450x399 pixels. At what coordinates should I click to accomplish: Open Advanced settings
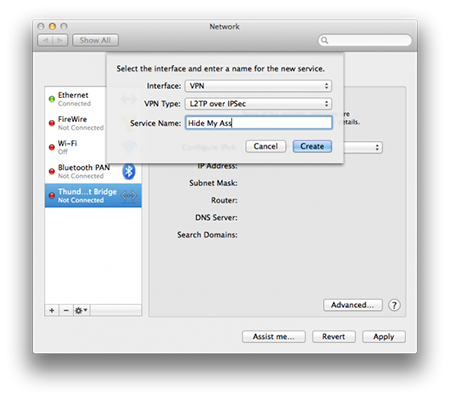click(353, 305)
